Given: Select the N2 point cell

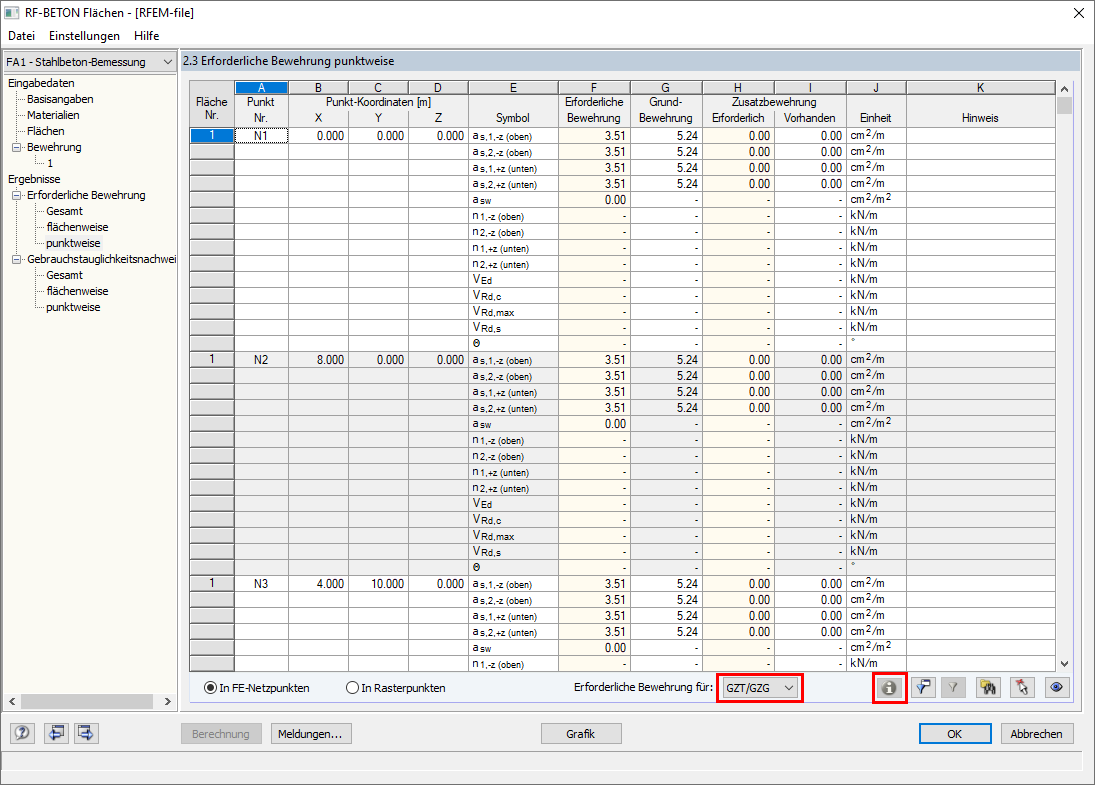Looking at the screenshot, I should pyautogui.click(x=261, y=360).
